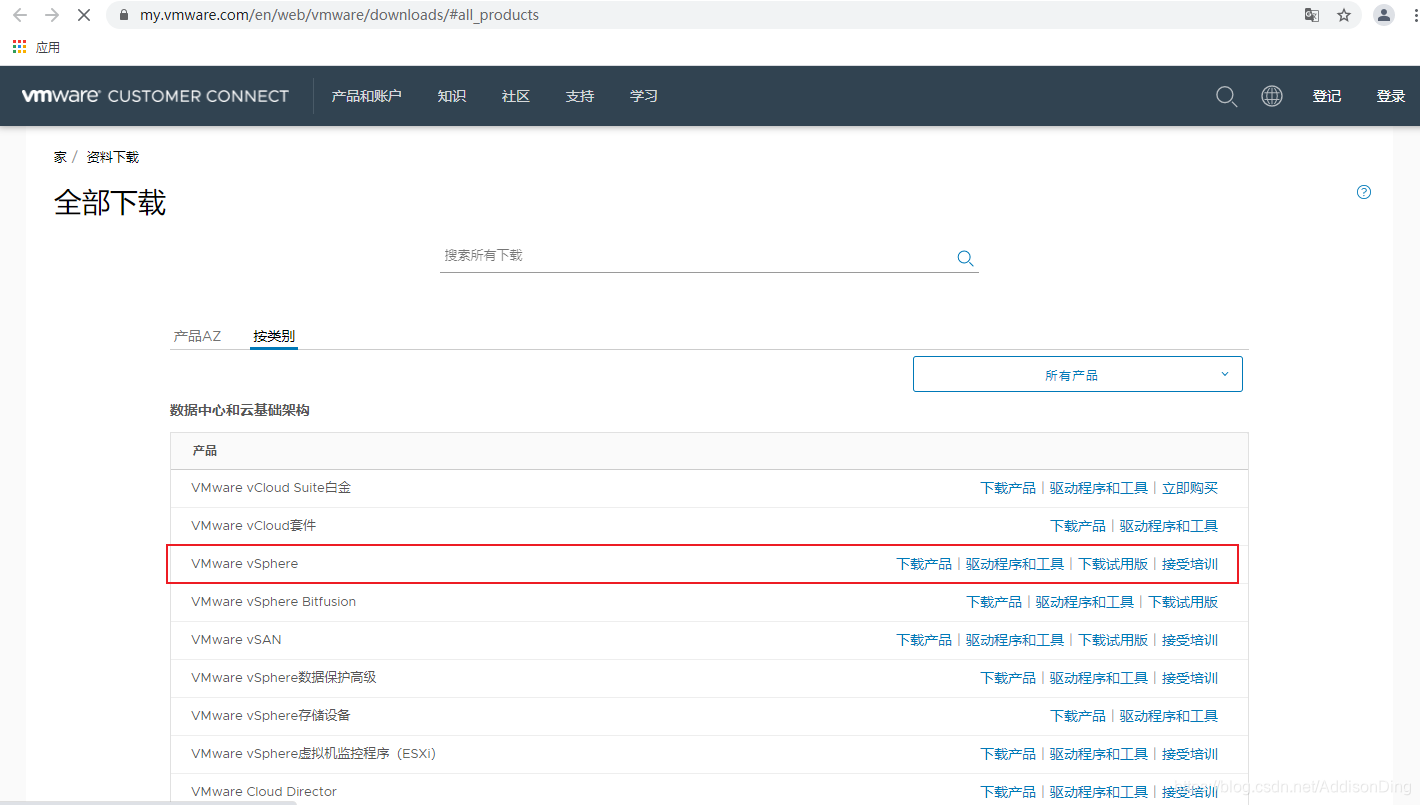Click the browser back arrow
This screenshot has height=805, width=1420.
20,15
